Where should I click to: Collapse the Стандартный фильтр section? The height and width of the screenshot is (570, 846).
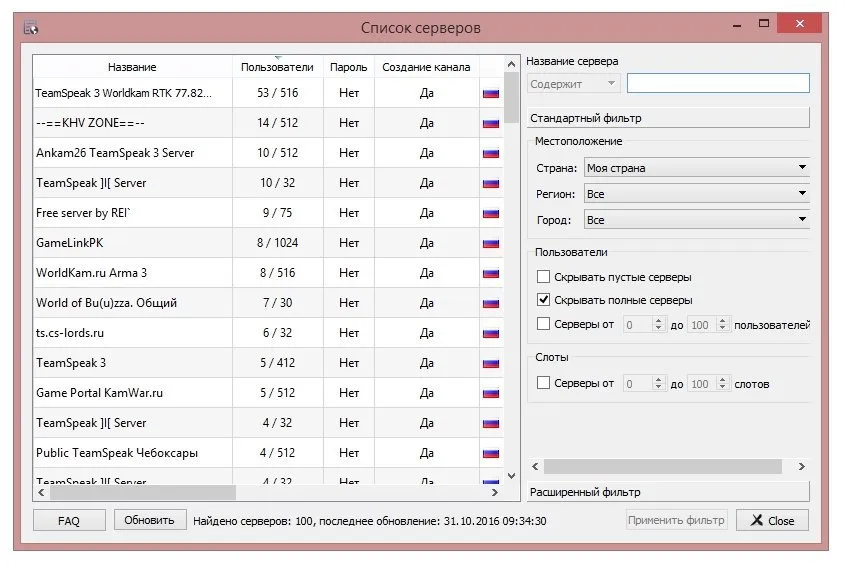668,118
